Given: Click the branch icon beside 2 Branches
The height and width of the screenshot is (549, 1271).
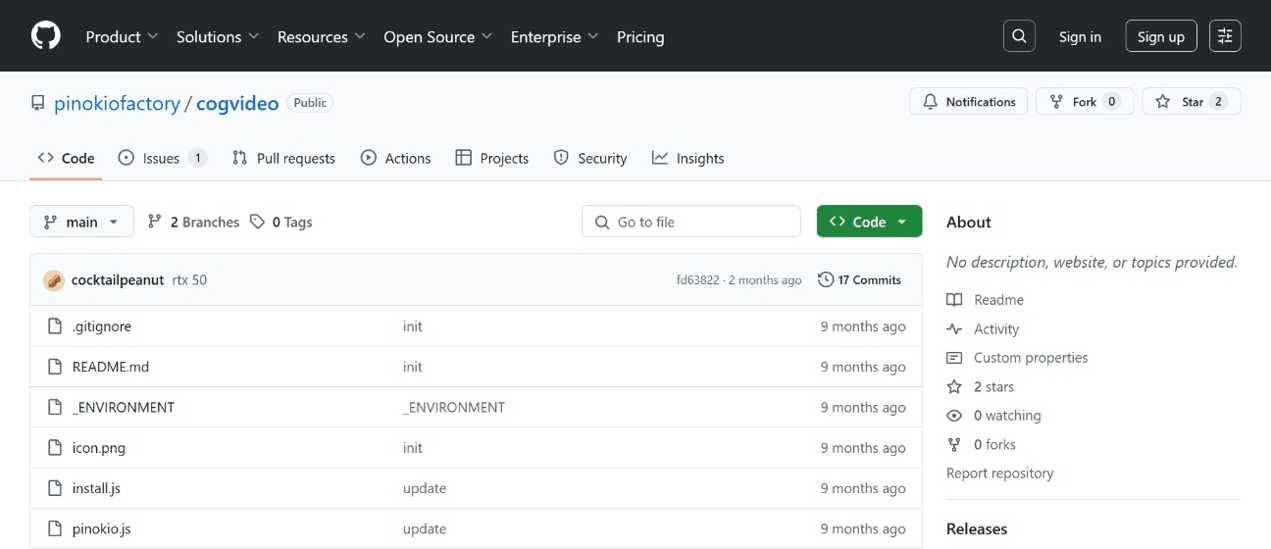Looking at the screenshot, I should [154, 222].
